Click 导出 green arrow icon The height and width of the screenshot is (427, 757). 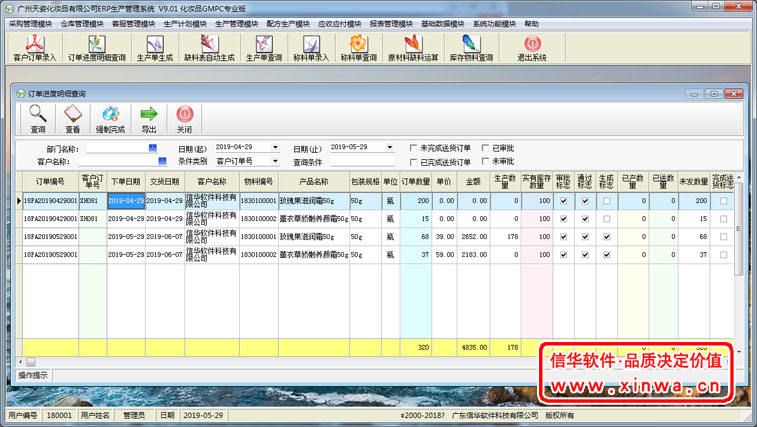coord(149,119)
